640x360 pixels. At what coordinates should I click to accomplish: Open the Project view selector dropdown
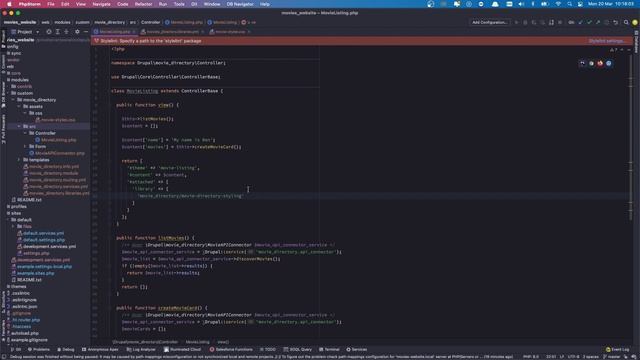(x=25, y=31)
